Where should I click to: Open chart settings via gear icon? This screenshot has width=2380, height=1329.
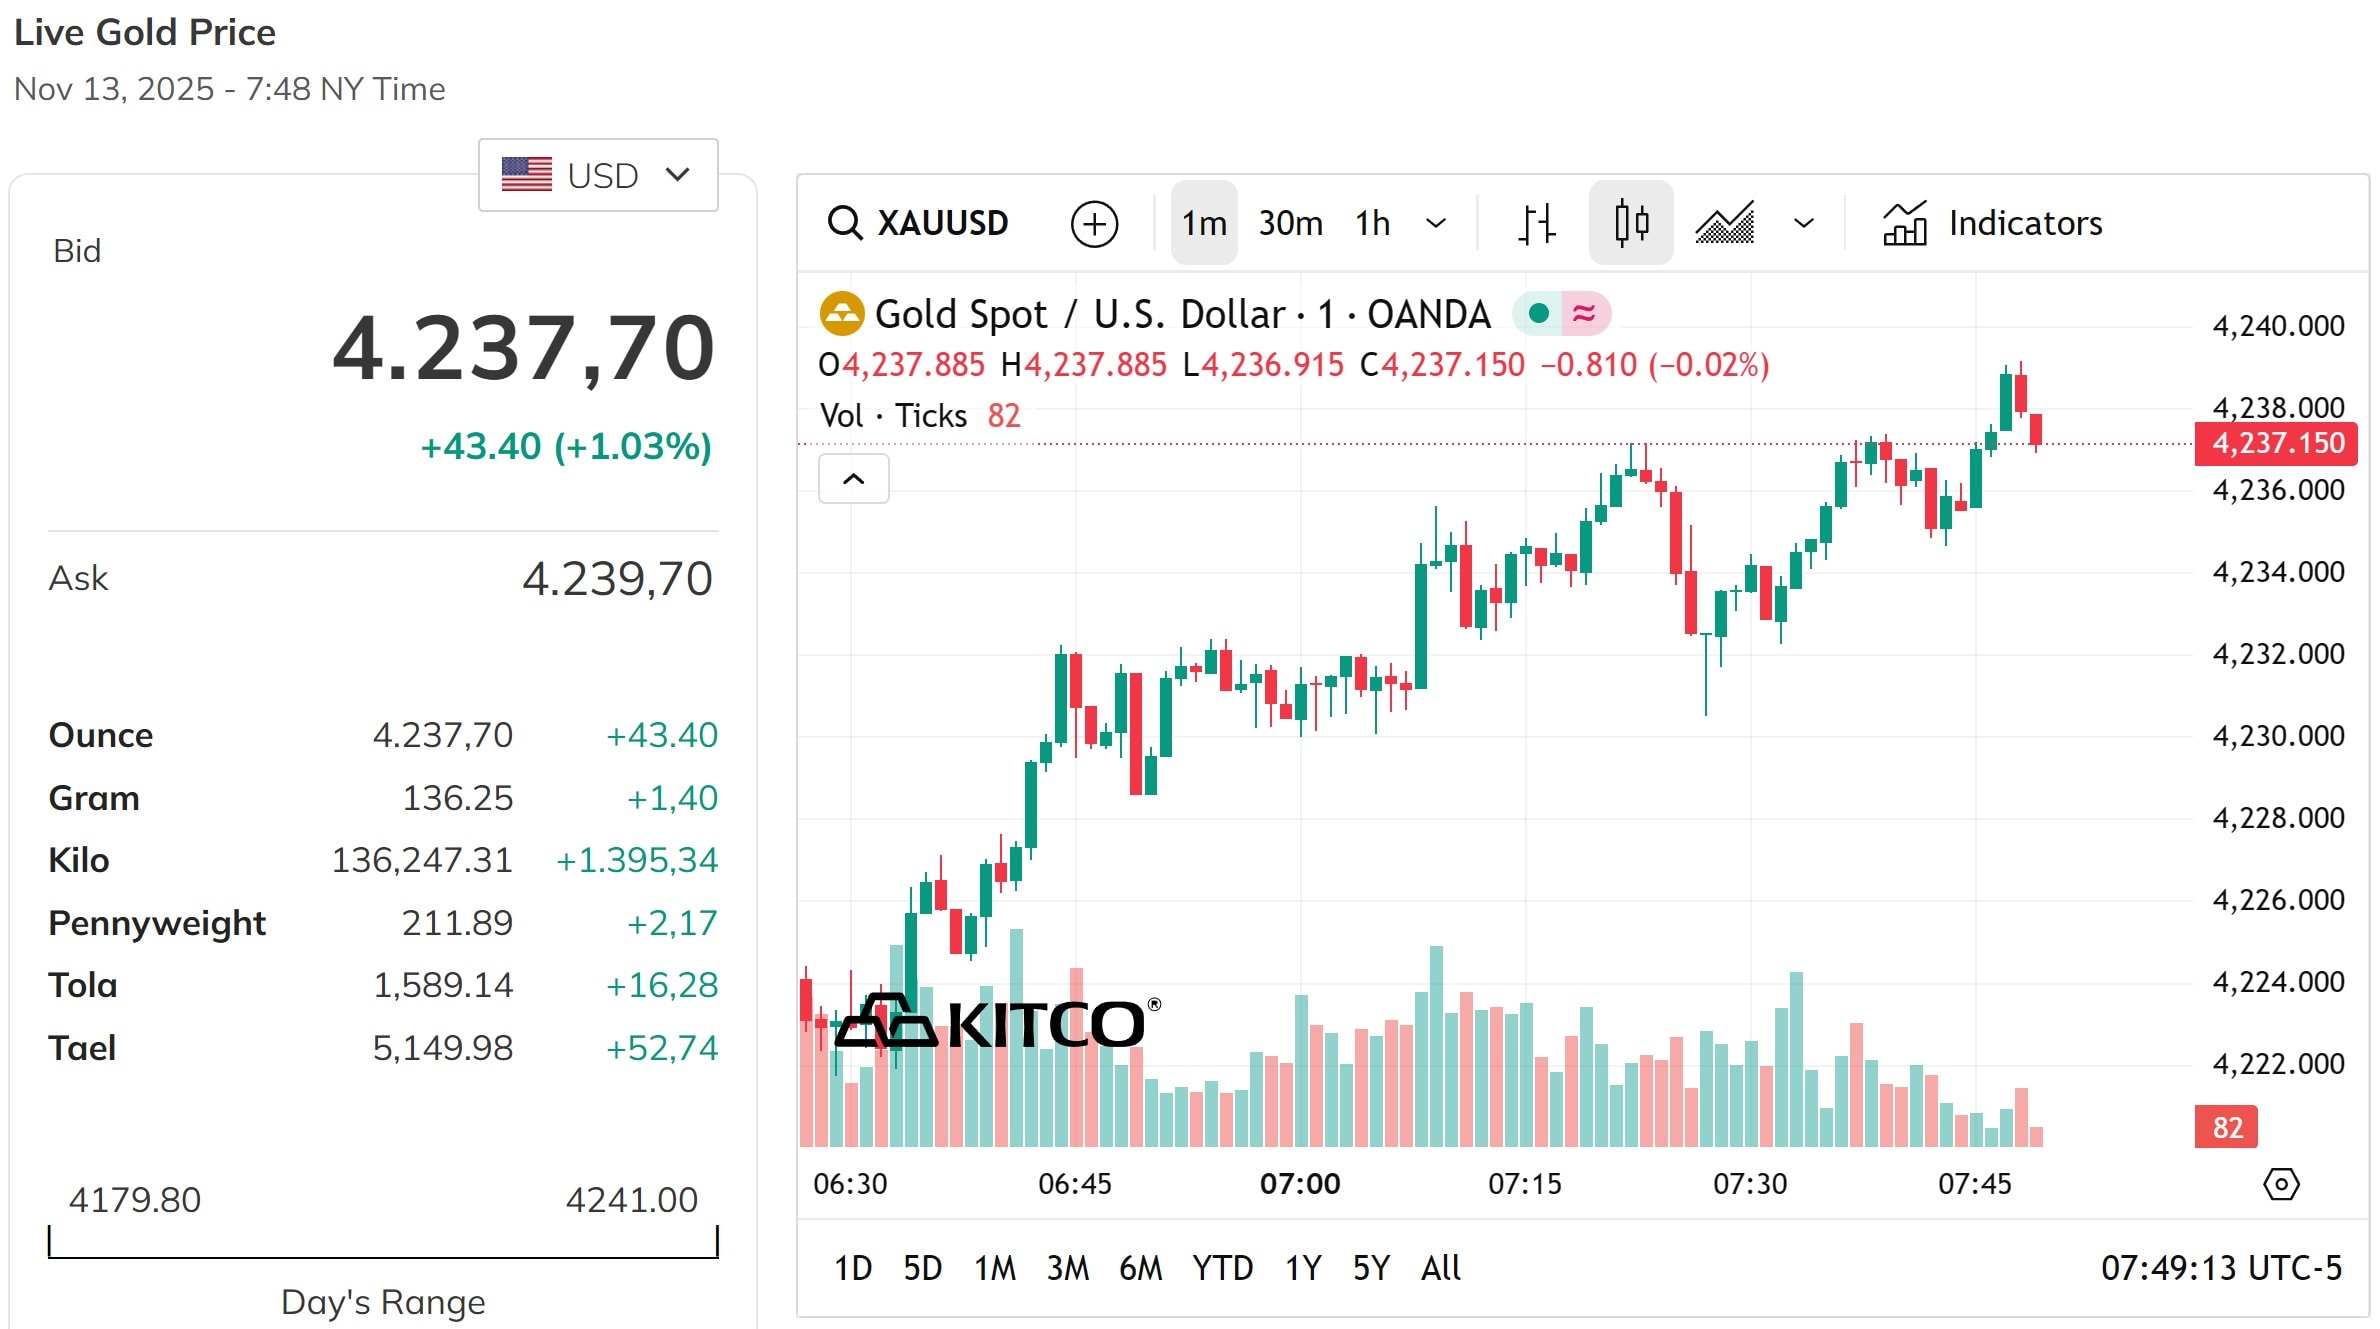pyautogui.click(x=2281, y=1183)
